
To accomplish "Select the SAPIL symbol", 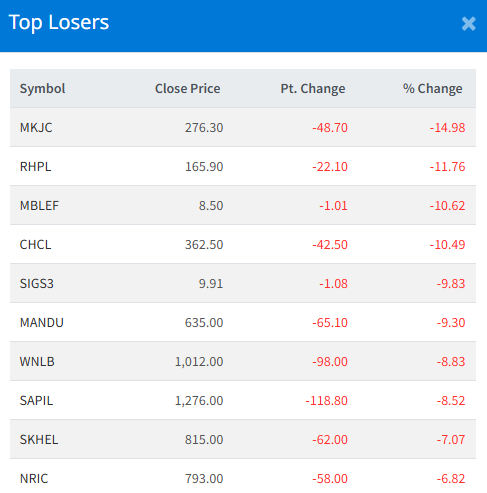I will point(36,401).
